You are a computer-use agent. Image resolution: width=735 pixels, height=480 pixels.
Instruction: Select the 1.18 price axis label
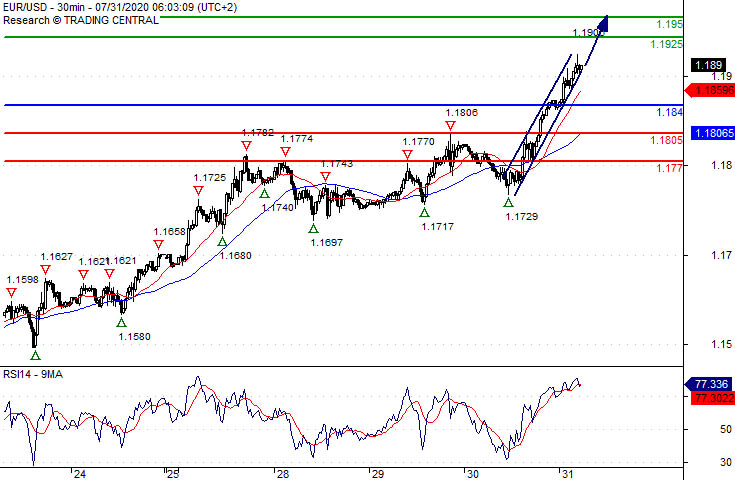(x=721, y=165)
